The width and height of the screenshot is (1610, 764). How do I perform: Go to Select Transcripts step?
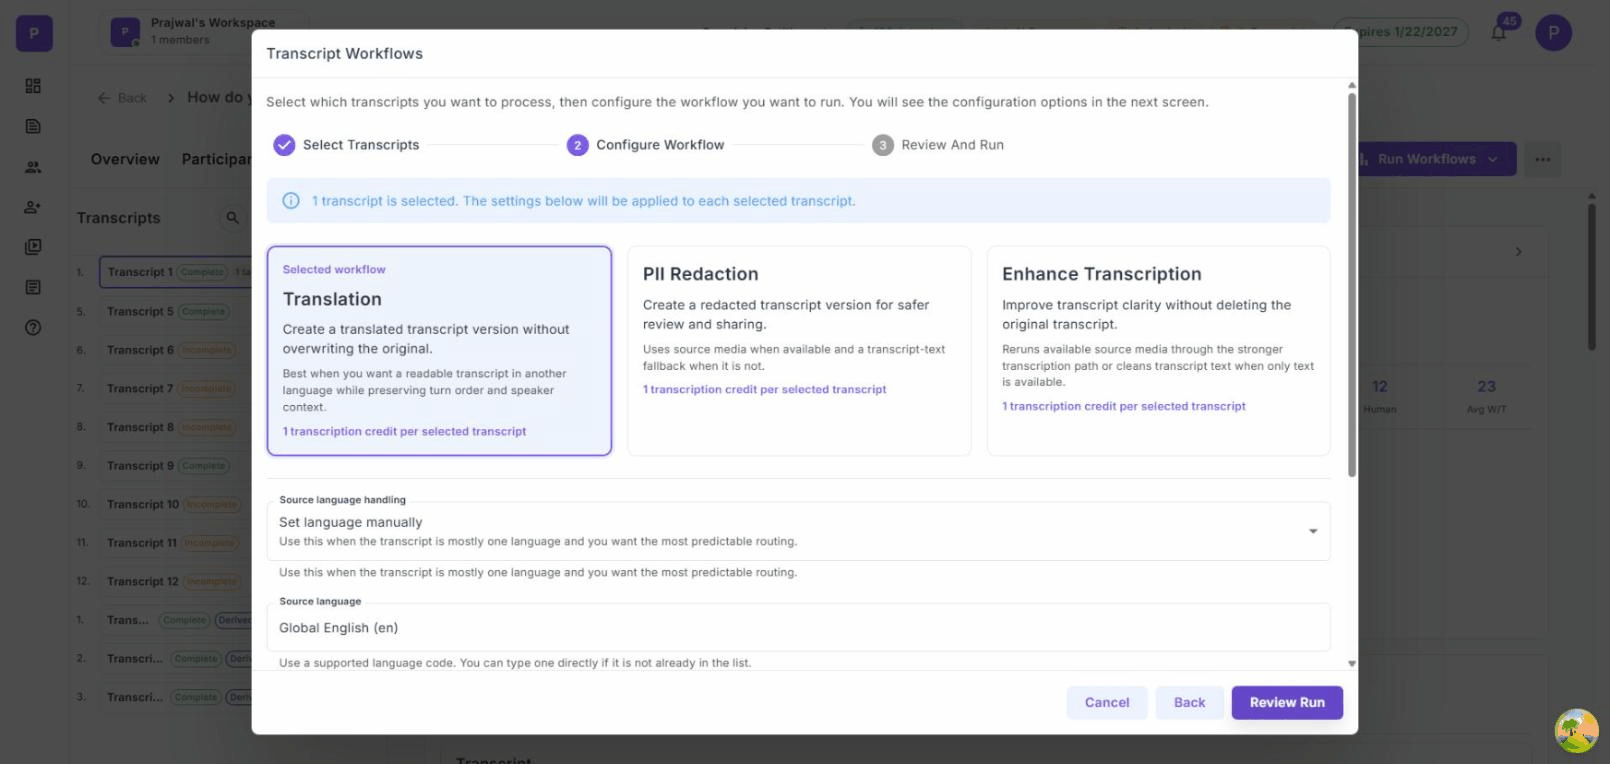point(361,145)
